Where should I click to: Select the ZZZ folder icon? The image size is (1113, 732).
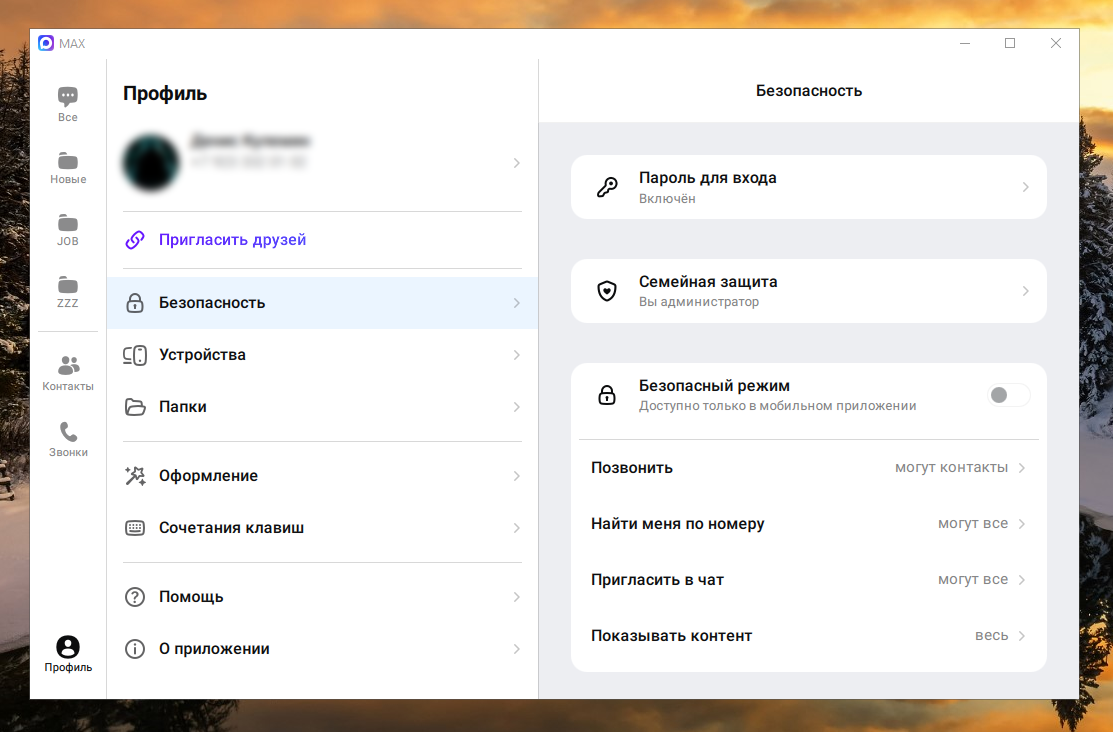(x=68, y=285)
